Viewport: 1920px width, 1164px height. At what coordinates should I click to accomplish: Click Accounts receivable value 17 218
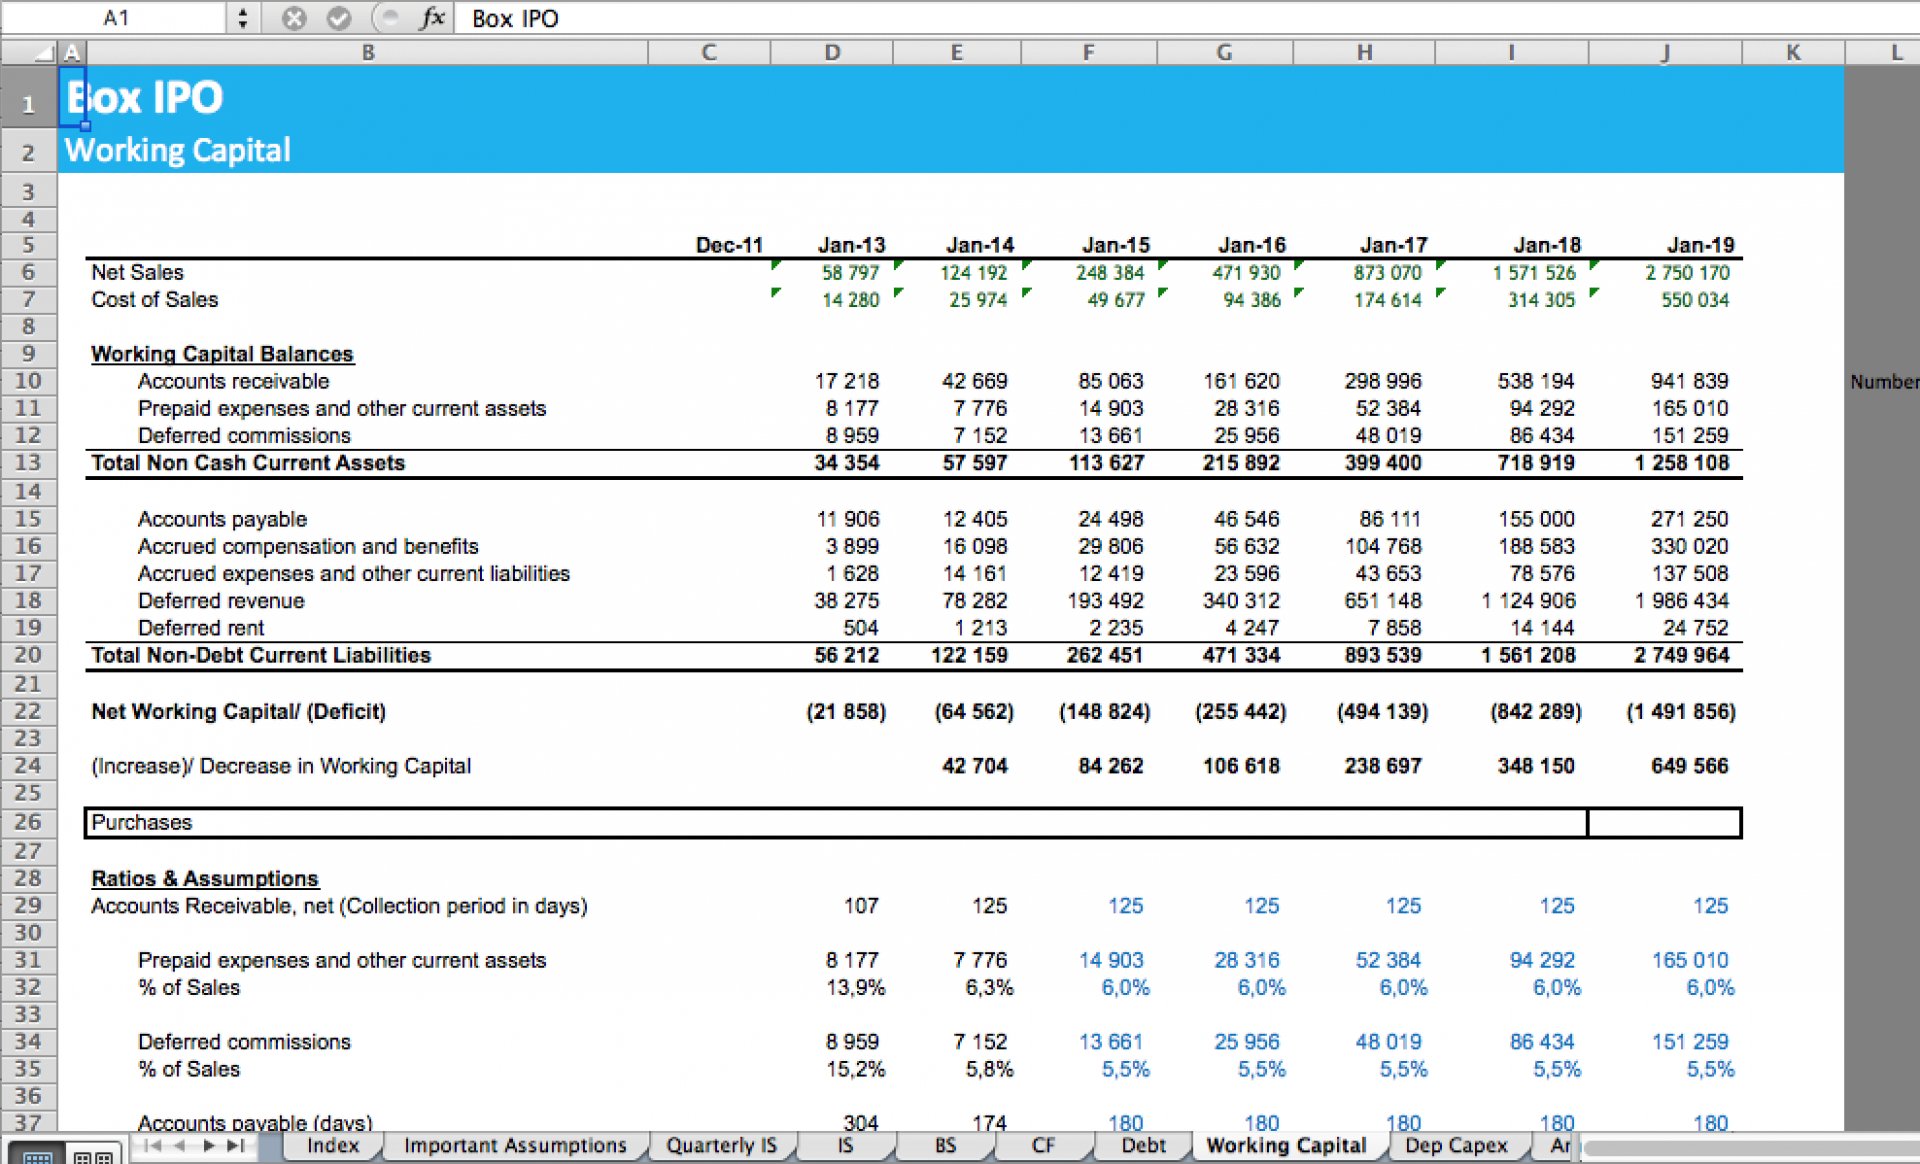click(x=847, y=381)
